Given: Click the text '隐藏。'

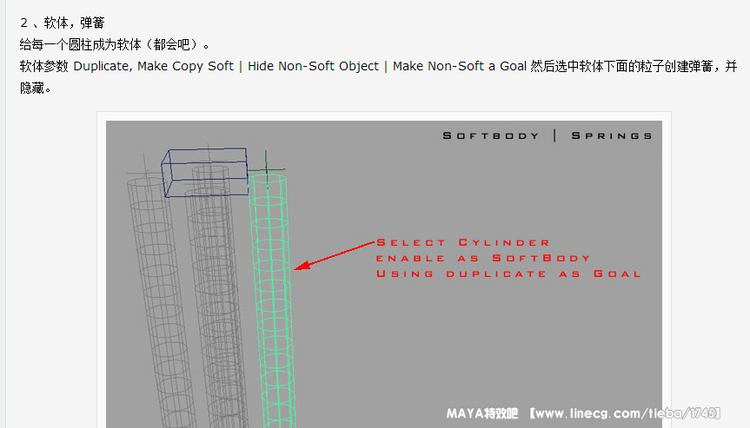Looking at the screenshot, I should [x=35, y=88].
